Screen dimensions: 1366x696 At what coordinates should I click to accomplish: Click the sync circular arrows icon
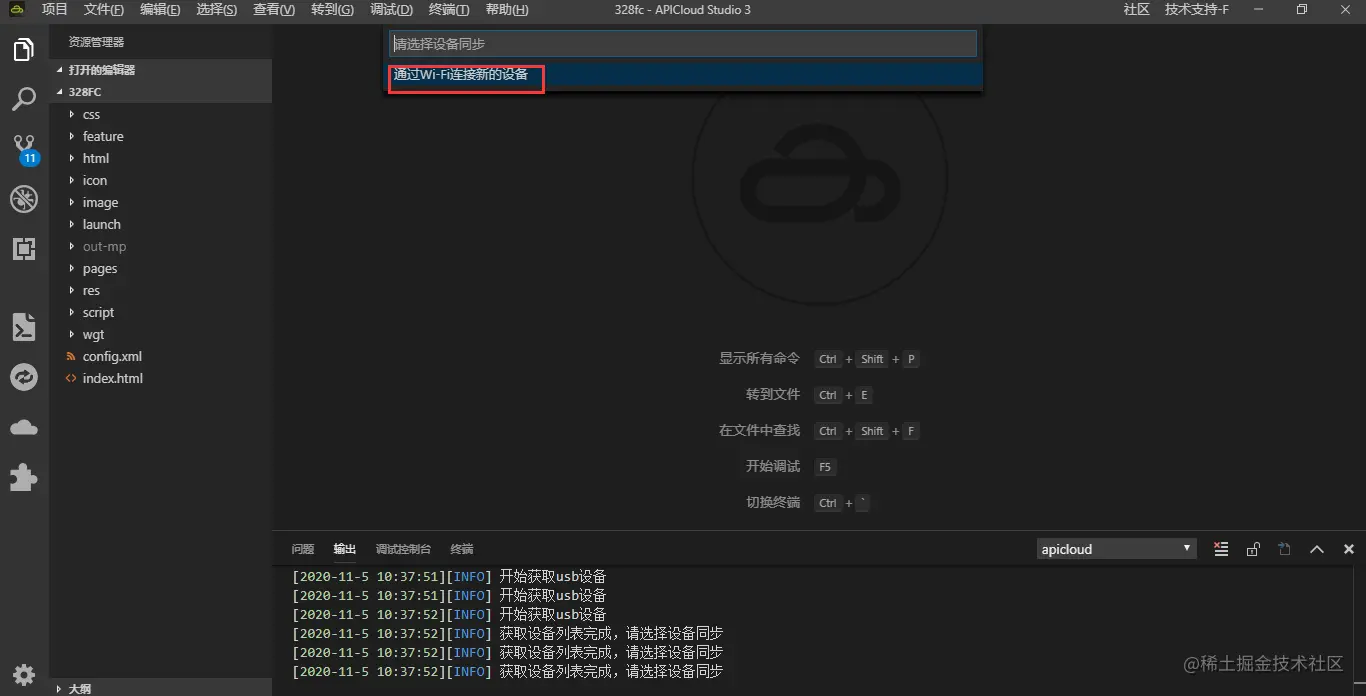tap(24, 377)
